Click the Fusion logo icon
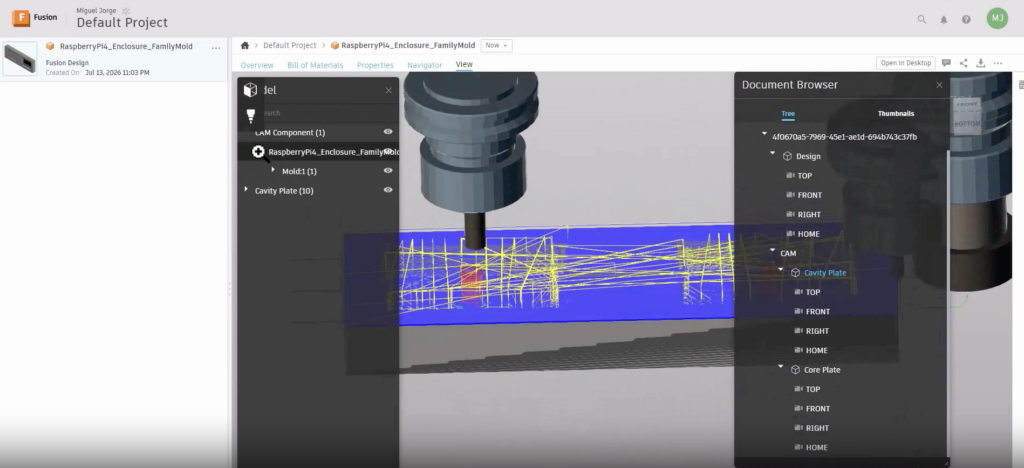 (21, 18)
